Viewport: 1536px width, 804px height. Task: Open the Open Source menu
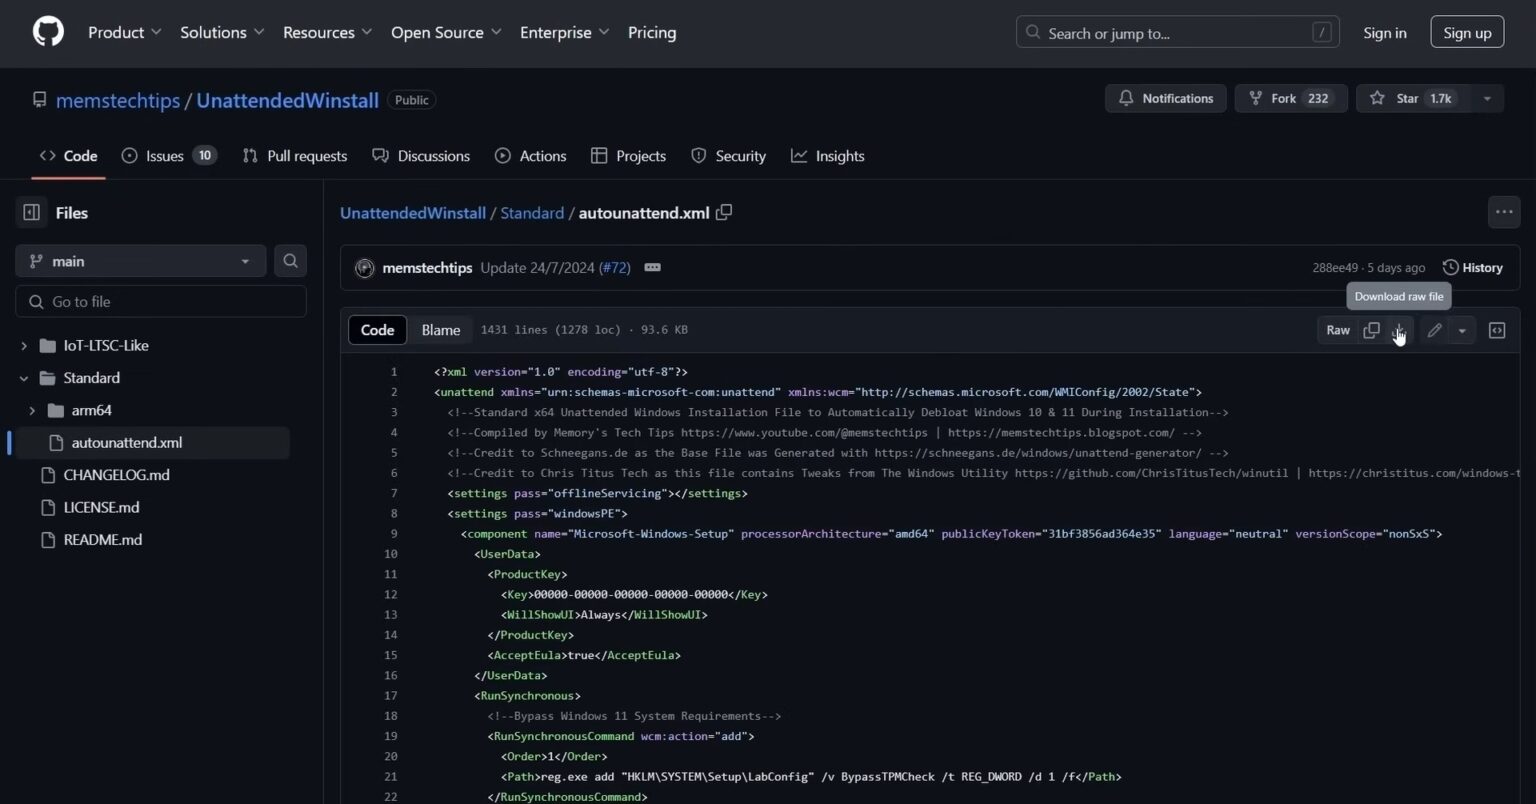(445, 32)
